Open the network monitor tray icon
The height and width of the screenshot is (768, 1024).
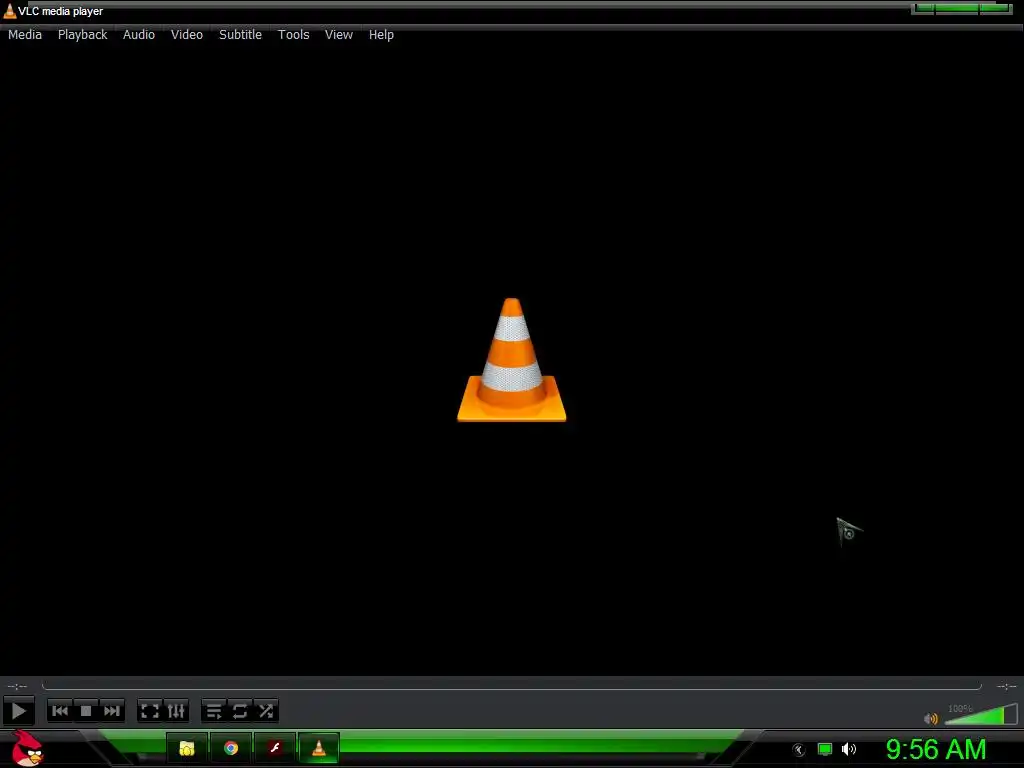pos(825,749)
